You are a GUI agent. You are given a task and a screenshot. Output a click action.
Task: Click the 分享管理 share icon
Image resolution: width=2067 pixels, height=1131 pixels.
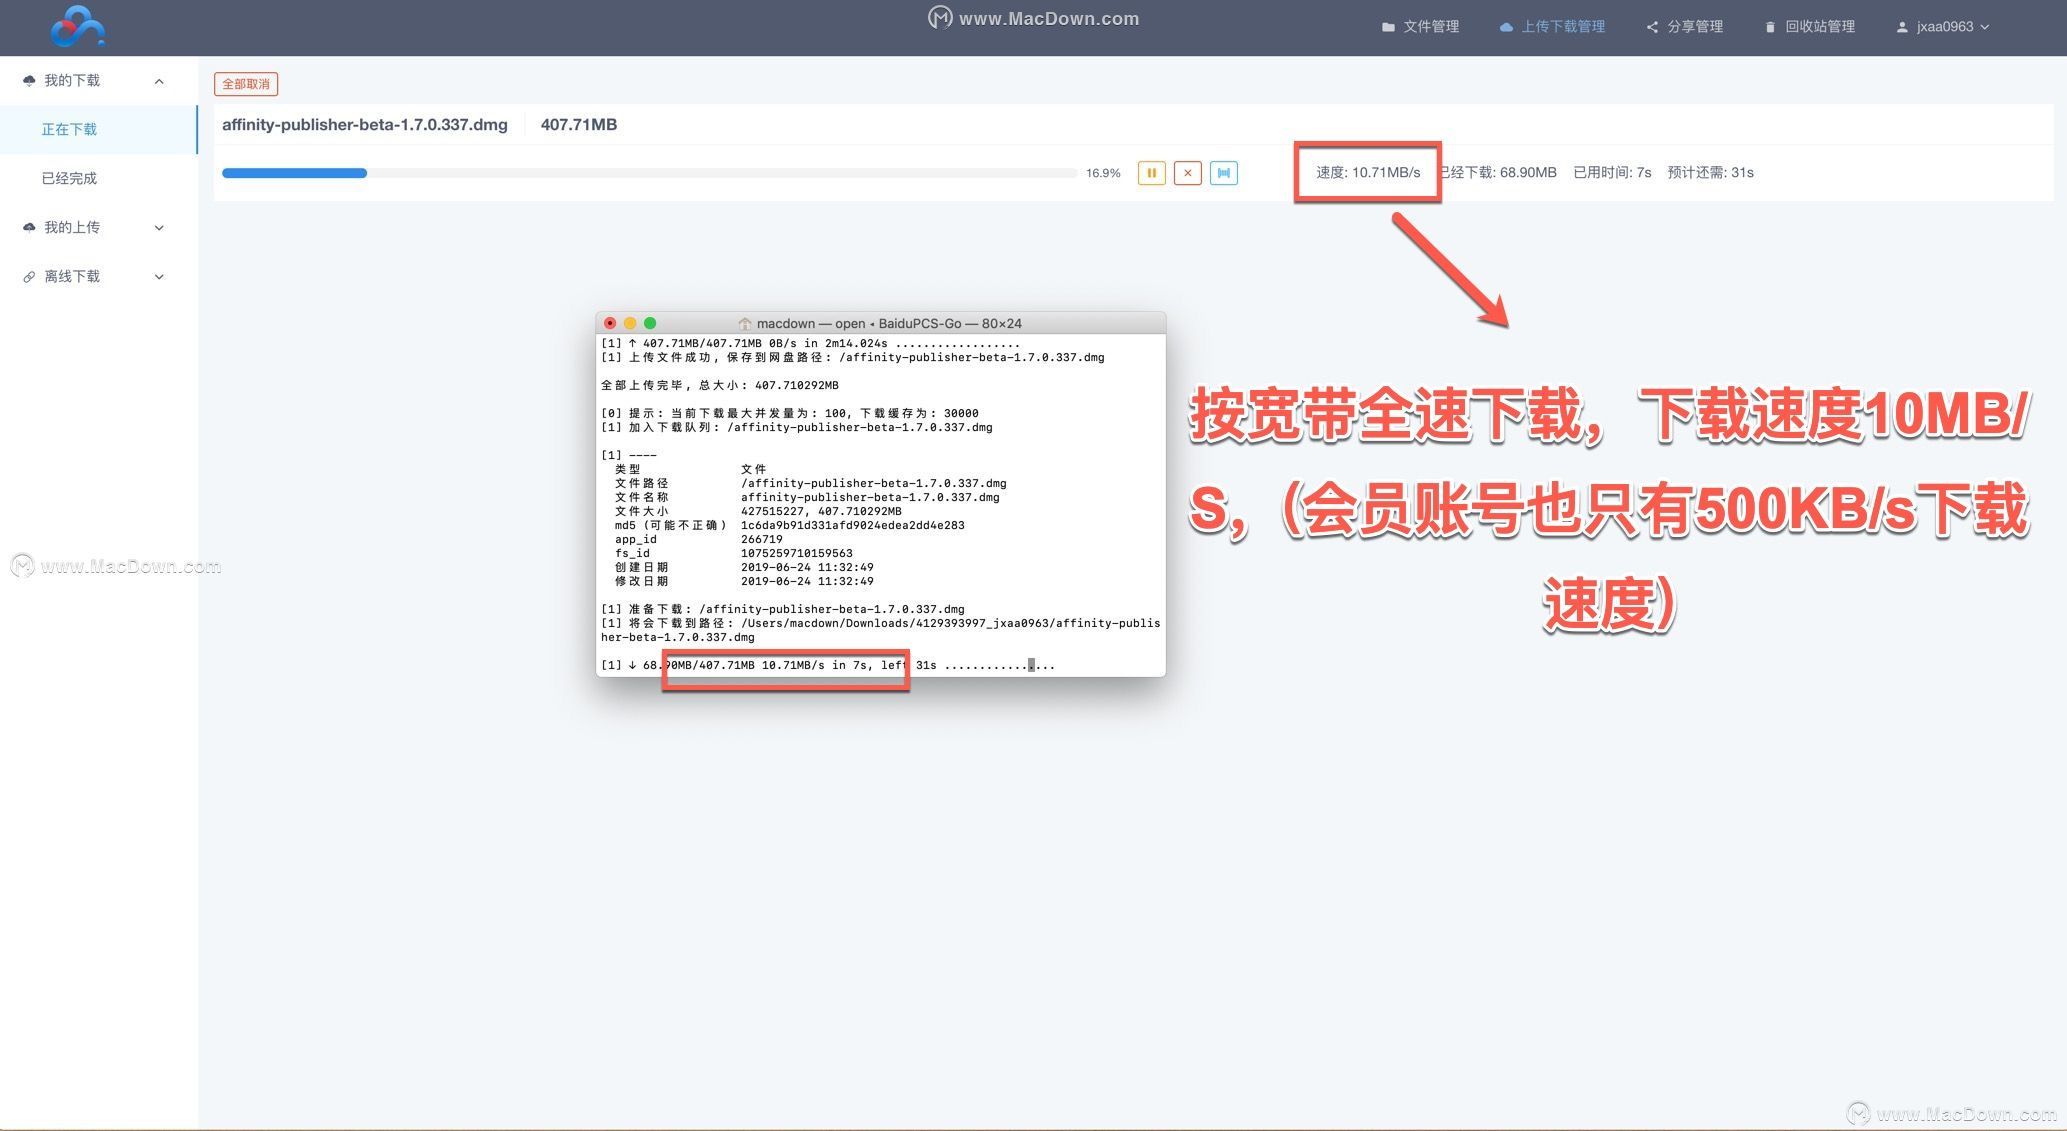click(1652, 27)
